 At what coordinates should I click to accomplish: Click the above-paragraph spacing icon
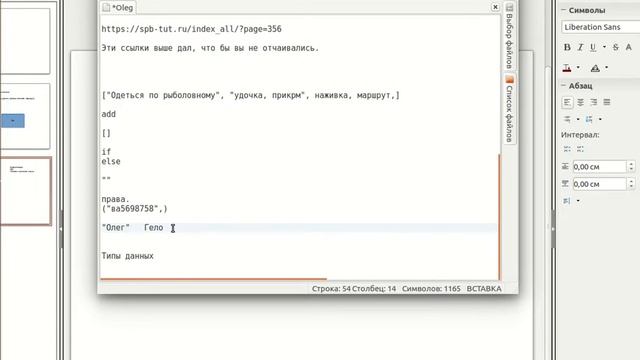click(x=565, y=167)
